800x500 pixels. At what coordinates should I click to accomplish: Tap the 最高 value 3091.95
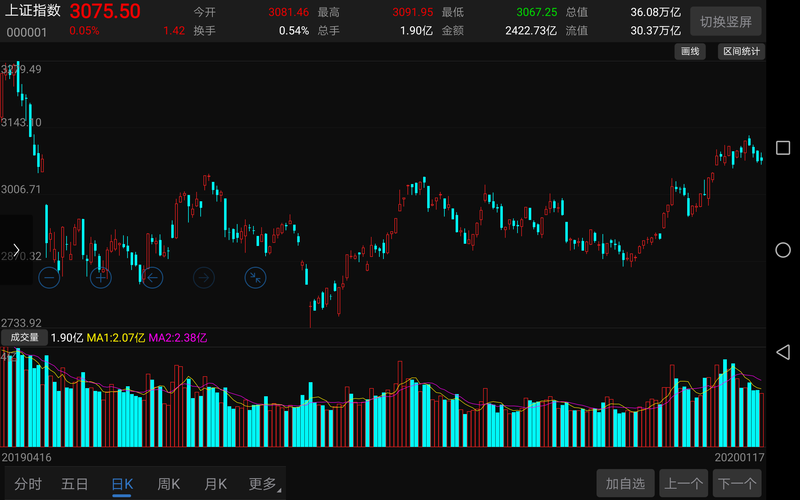pyautogui.click(x=413, y=12)
